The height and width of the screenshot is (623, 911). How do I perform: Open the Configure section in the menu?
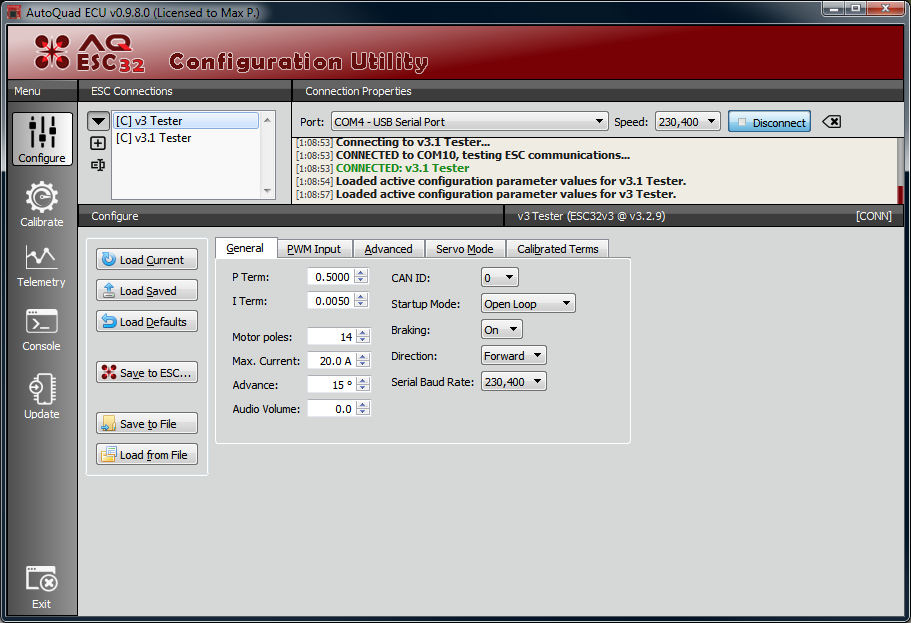point(42,139)
